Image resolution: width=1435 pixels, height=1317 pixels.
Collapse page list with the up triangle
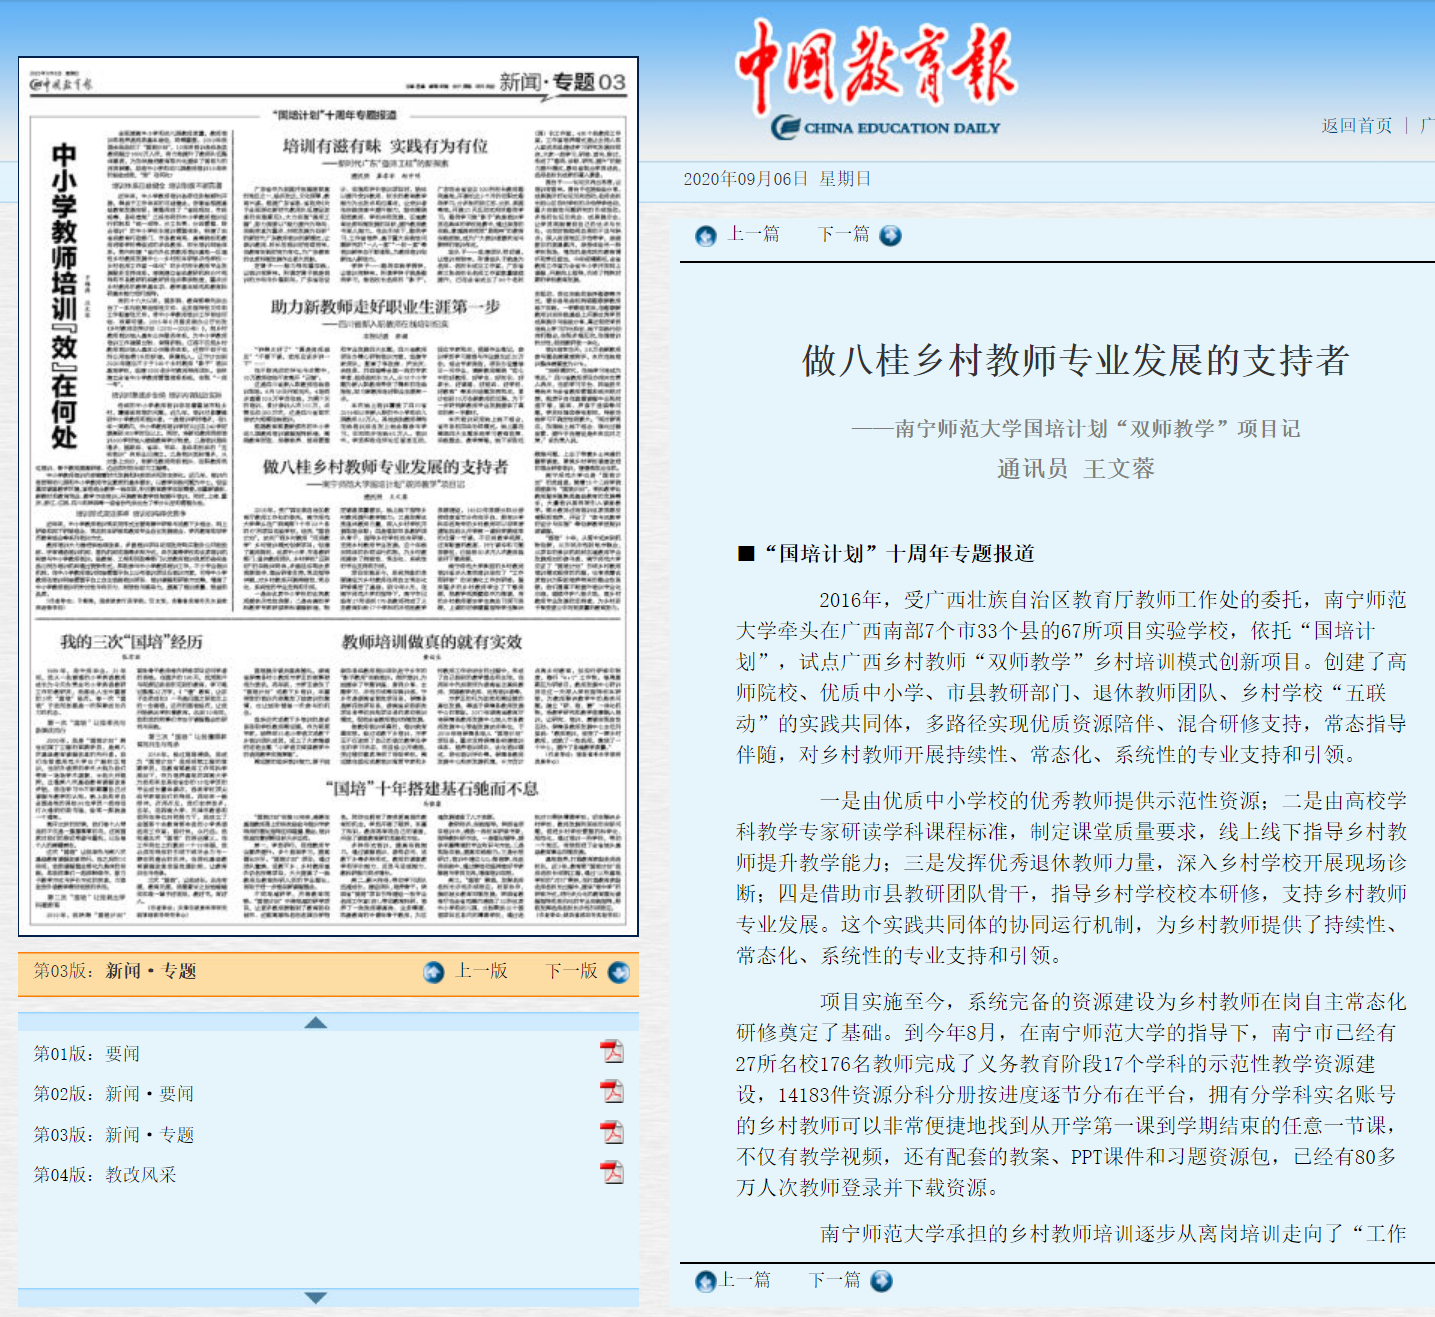316,1022
